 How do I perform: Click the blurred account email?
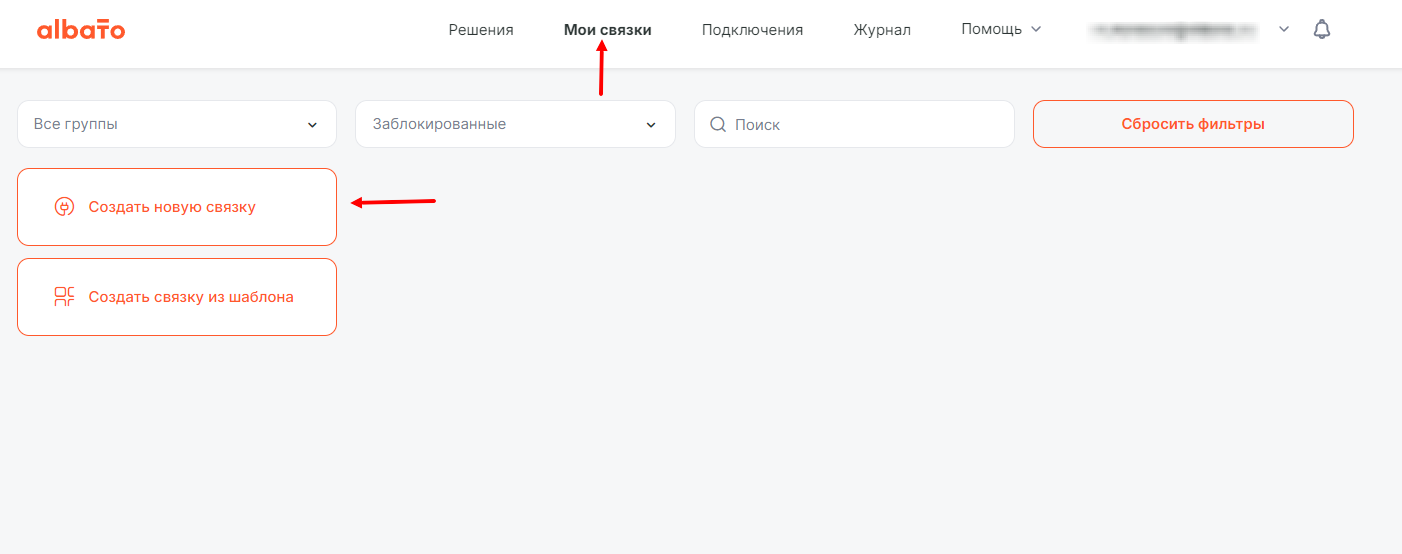(x=1173, y=30)
